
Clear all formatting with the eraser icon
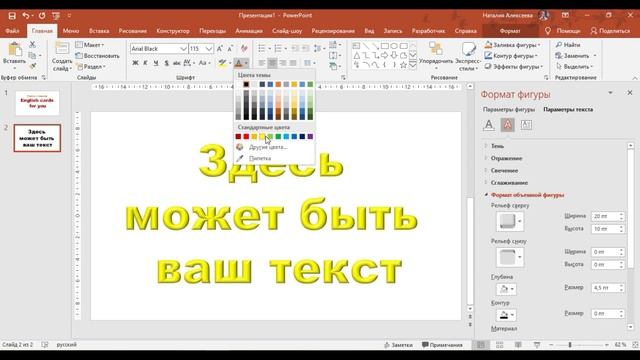[244, 49]
